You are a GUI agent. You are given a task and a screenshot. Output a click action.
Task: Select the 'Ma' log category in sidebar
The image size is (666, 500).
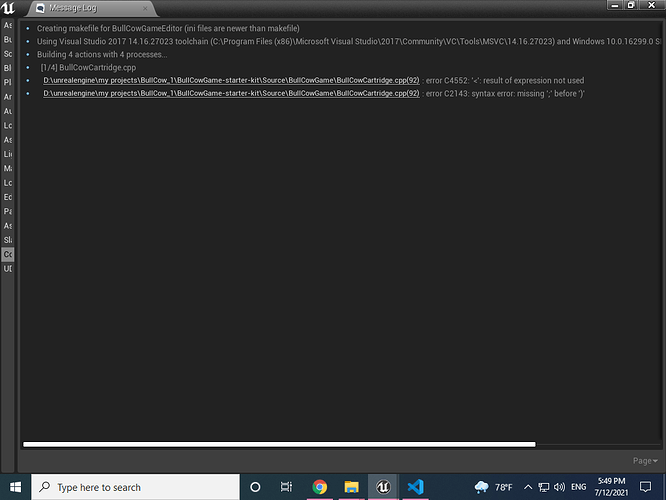[8, 168]
